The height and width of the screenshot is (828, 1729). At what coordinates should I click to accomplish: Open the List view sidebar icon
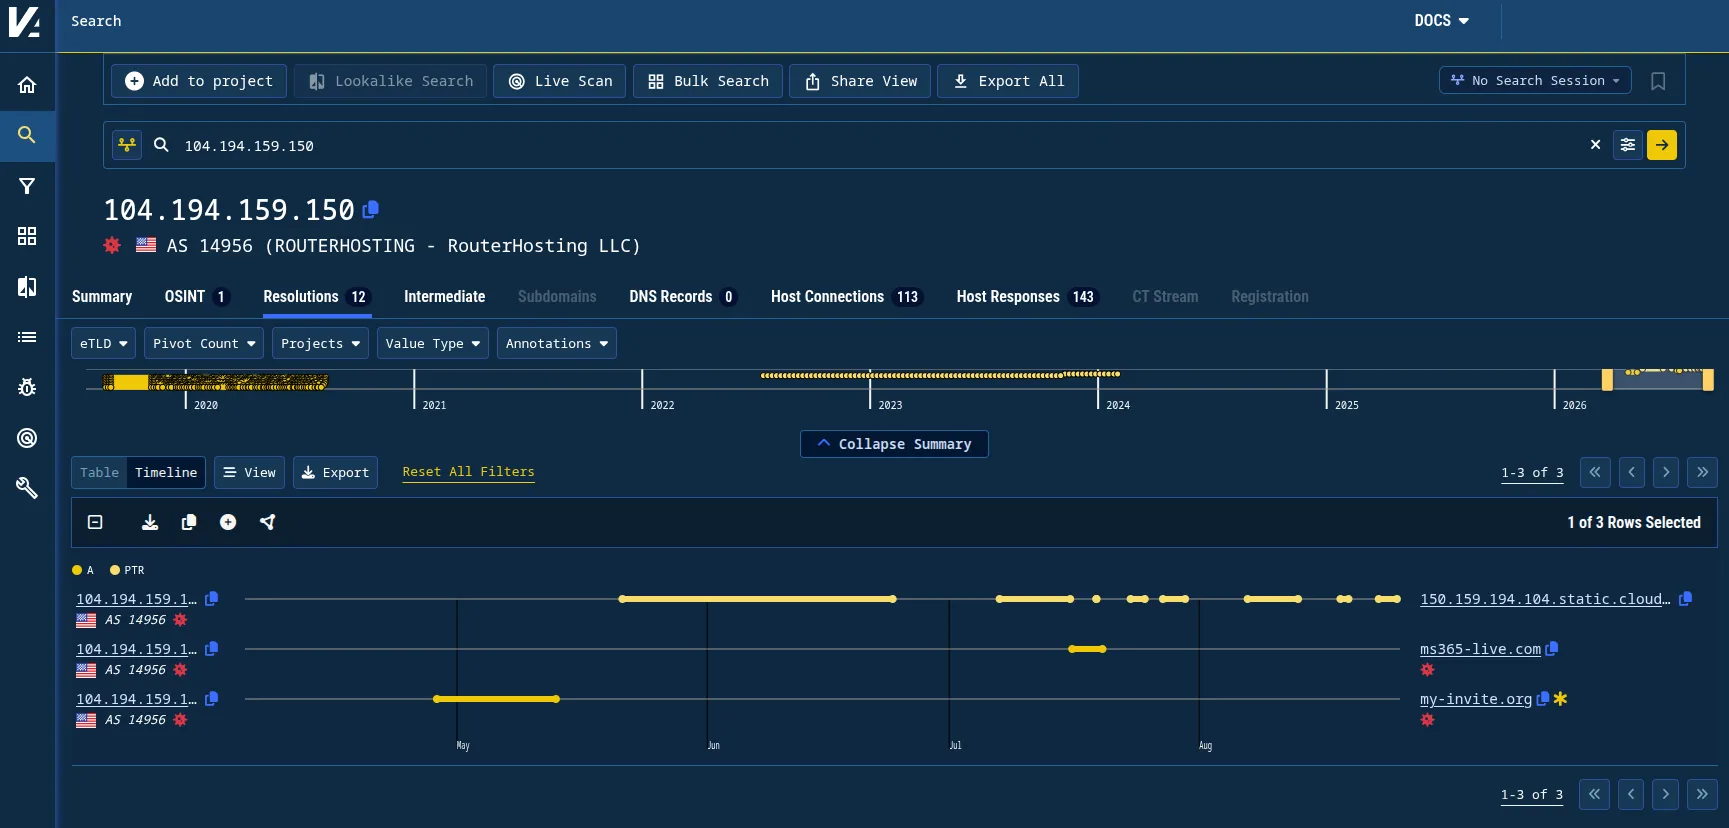[x=27, y=337]
